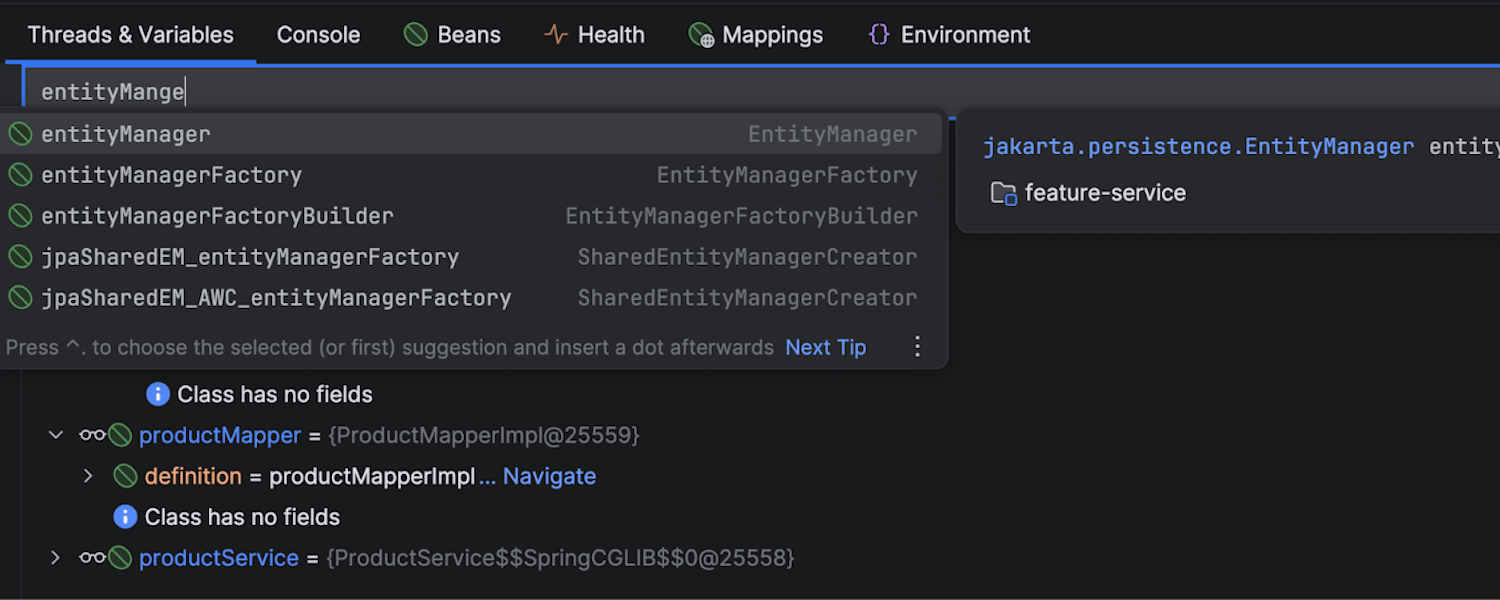
Task: Click the glasses watch icon beside productMapper
Action: tap(92, 435)
